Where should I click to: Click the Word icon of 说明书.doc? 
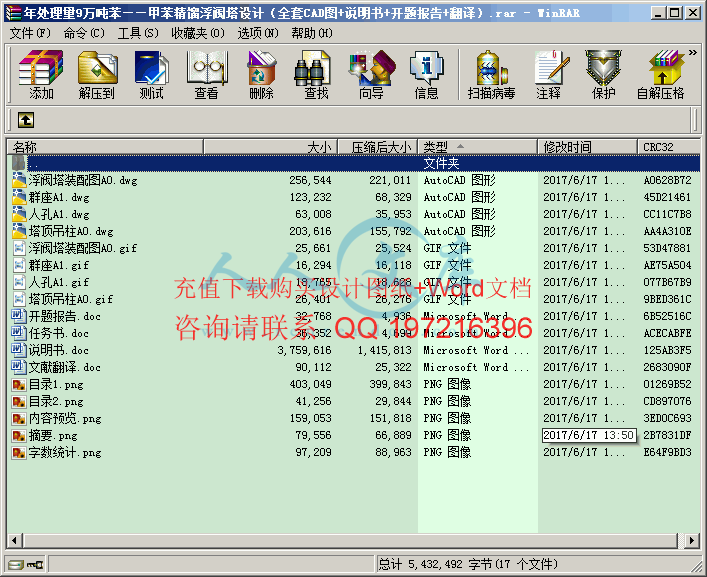click(18, 350)
